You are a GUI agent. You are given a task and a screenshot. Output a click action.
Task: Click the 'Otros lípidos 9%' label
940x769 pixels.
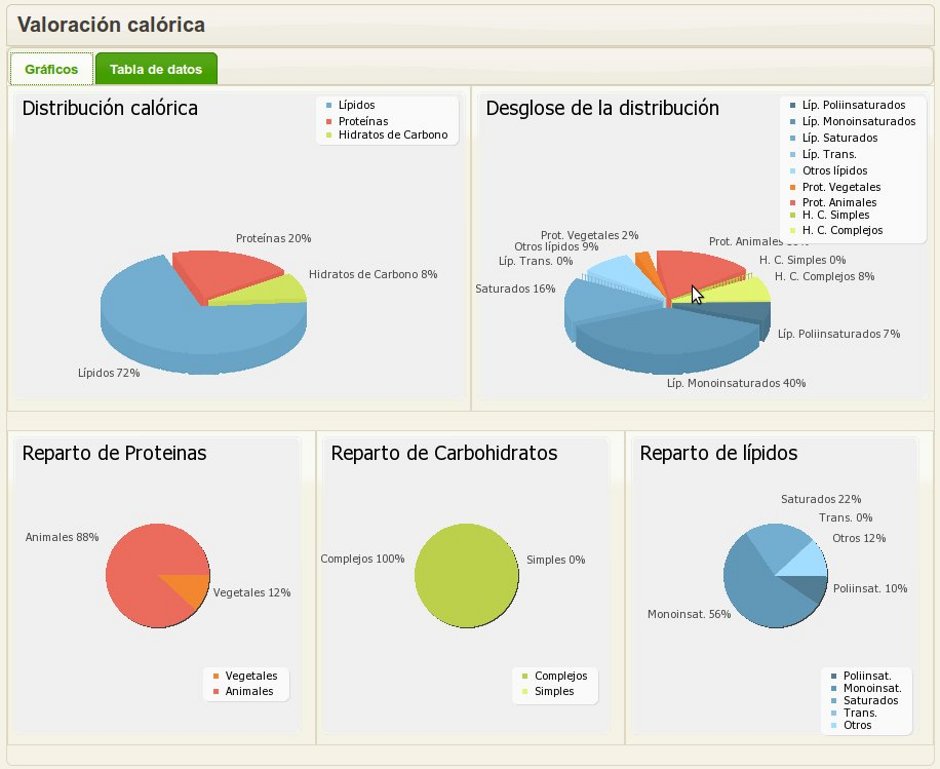pyautogui.click(x=556, y=246)
